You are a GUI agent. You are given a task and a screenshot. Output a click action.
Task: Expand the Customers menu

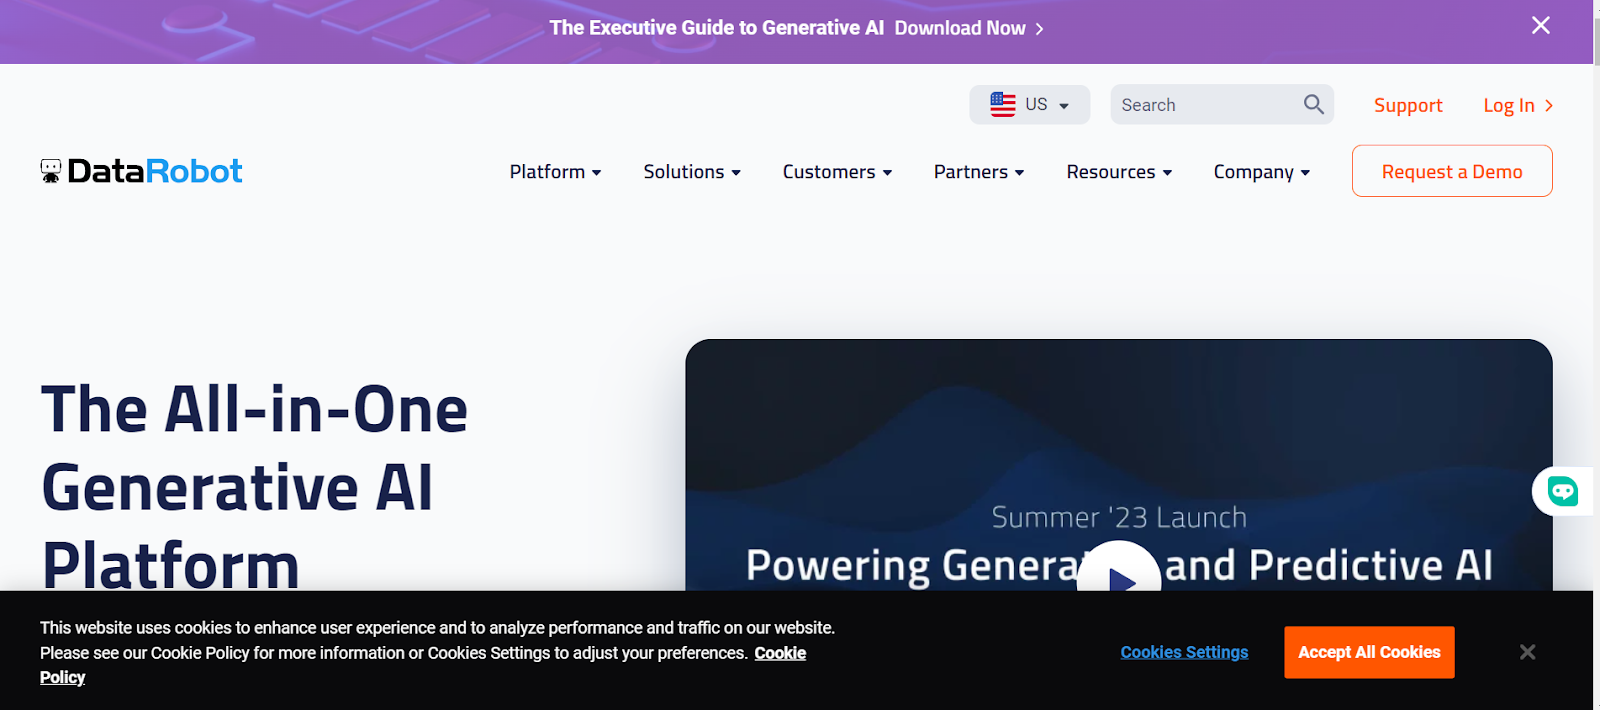point(837,172)
